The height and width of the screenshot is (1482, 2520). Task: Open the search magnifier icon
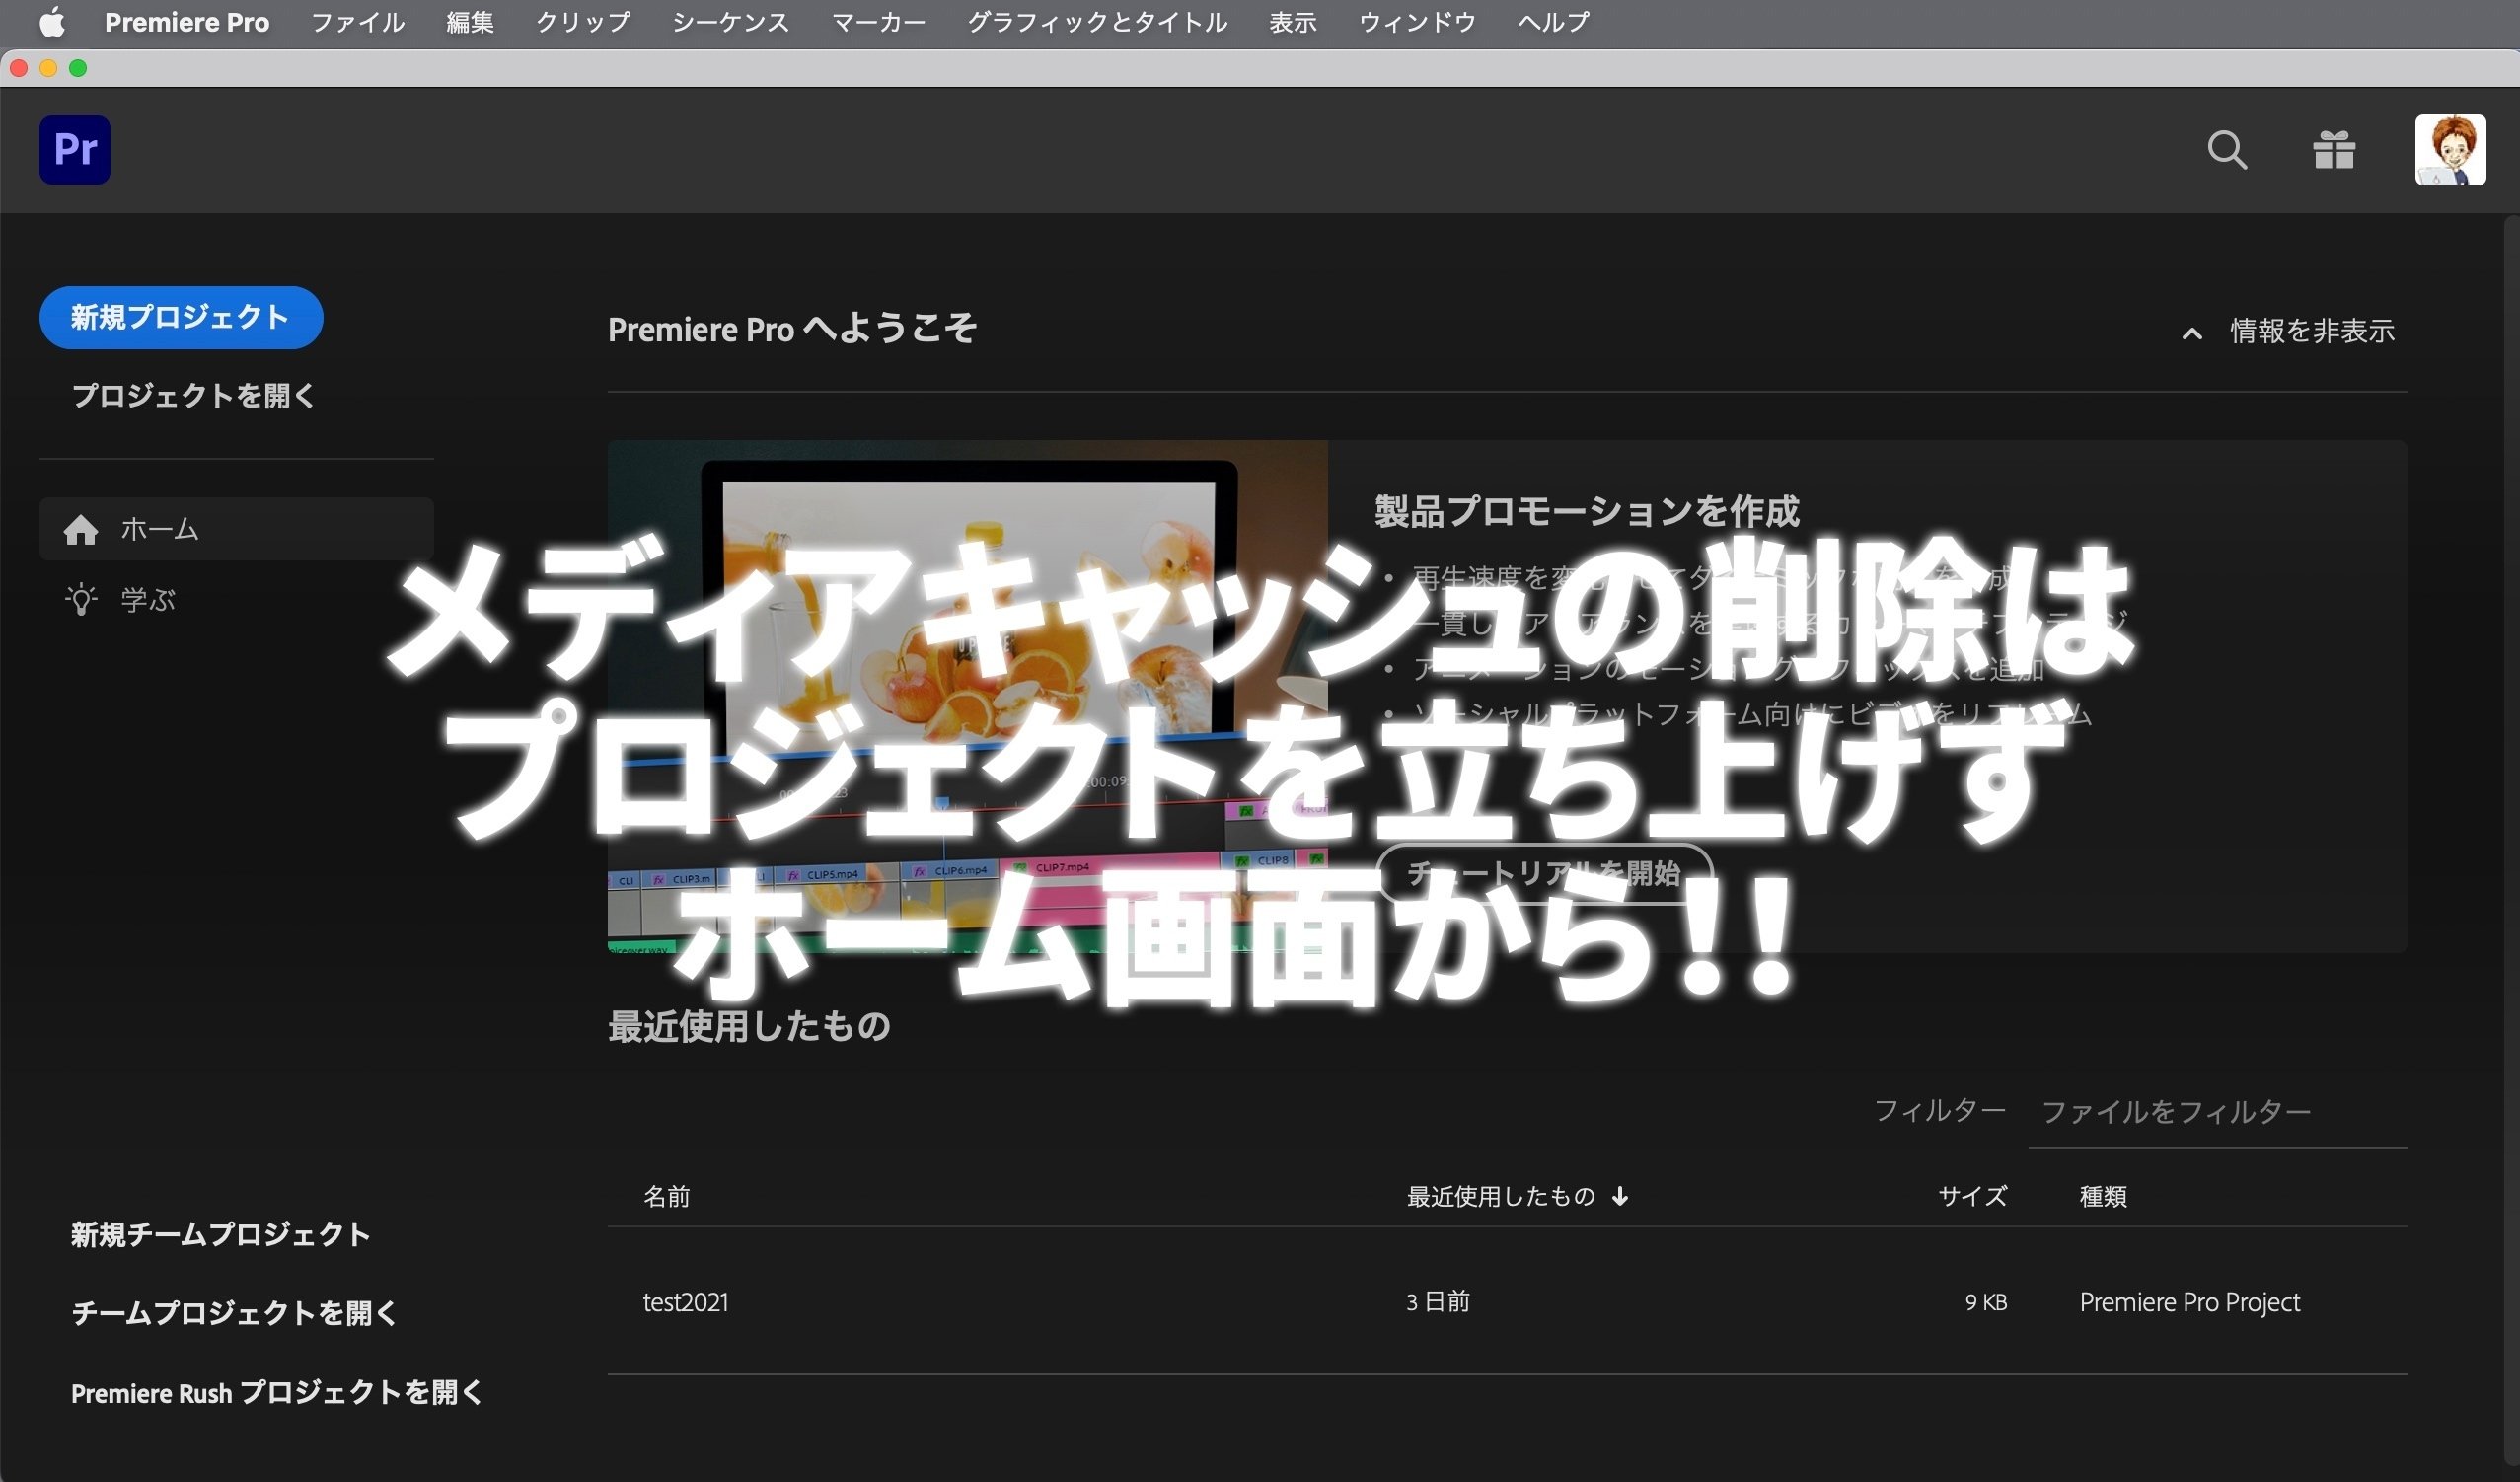[x=2227, y=150]
